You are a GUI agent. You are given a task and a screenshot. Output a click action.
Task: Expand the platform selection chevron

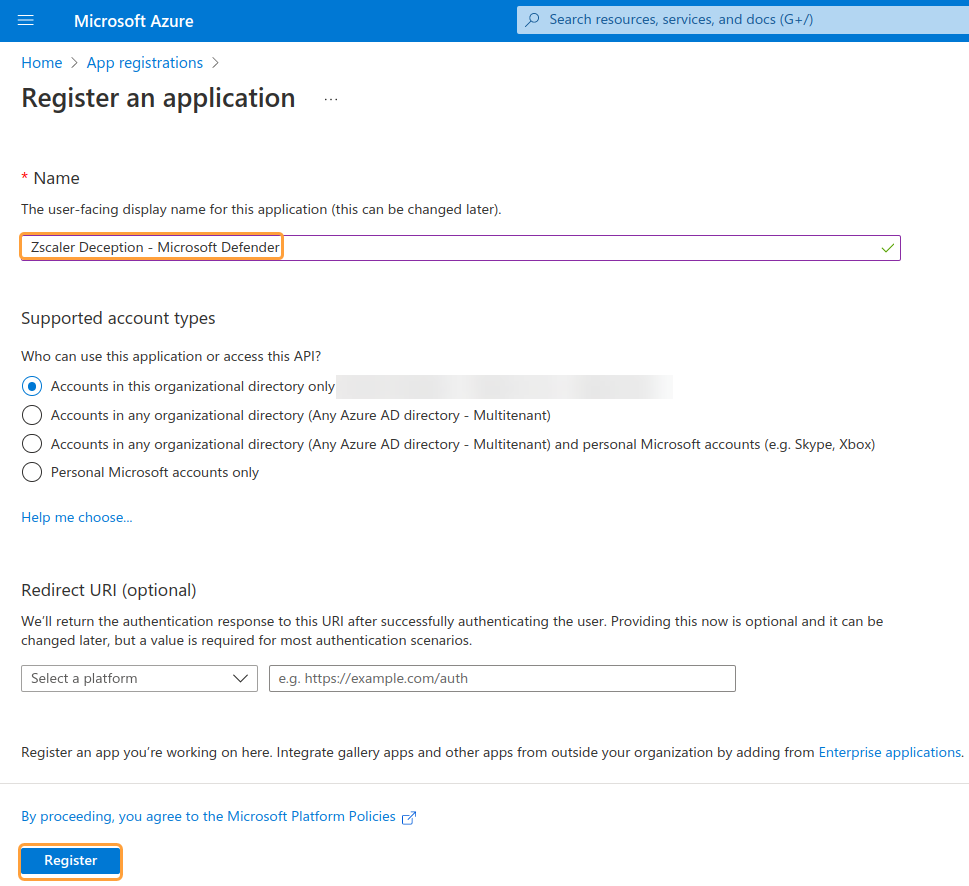pos(241,678)
